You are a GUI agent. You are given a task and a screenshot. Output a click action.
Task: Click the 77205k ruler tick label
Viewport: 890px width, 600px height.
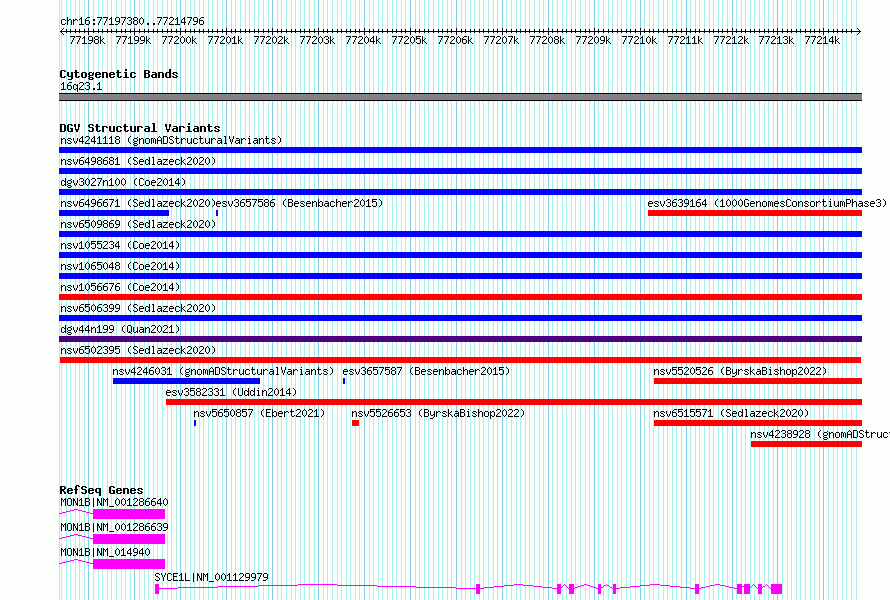409,40
